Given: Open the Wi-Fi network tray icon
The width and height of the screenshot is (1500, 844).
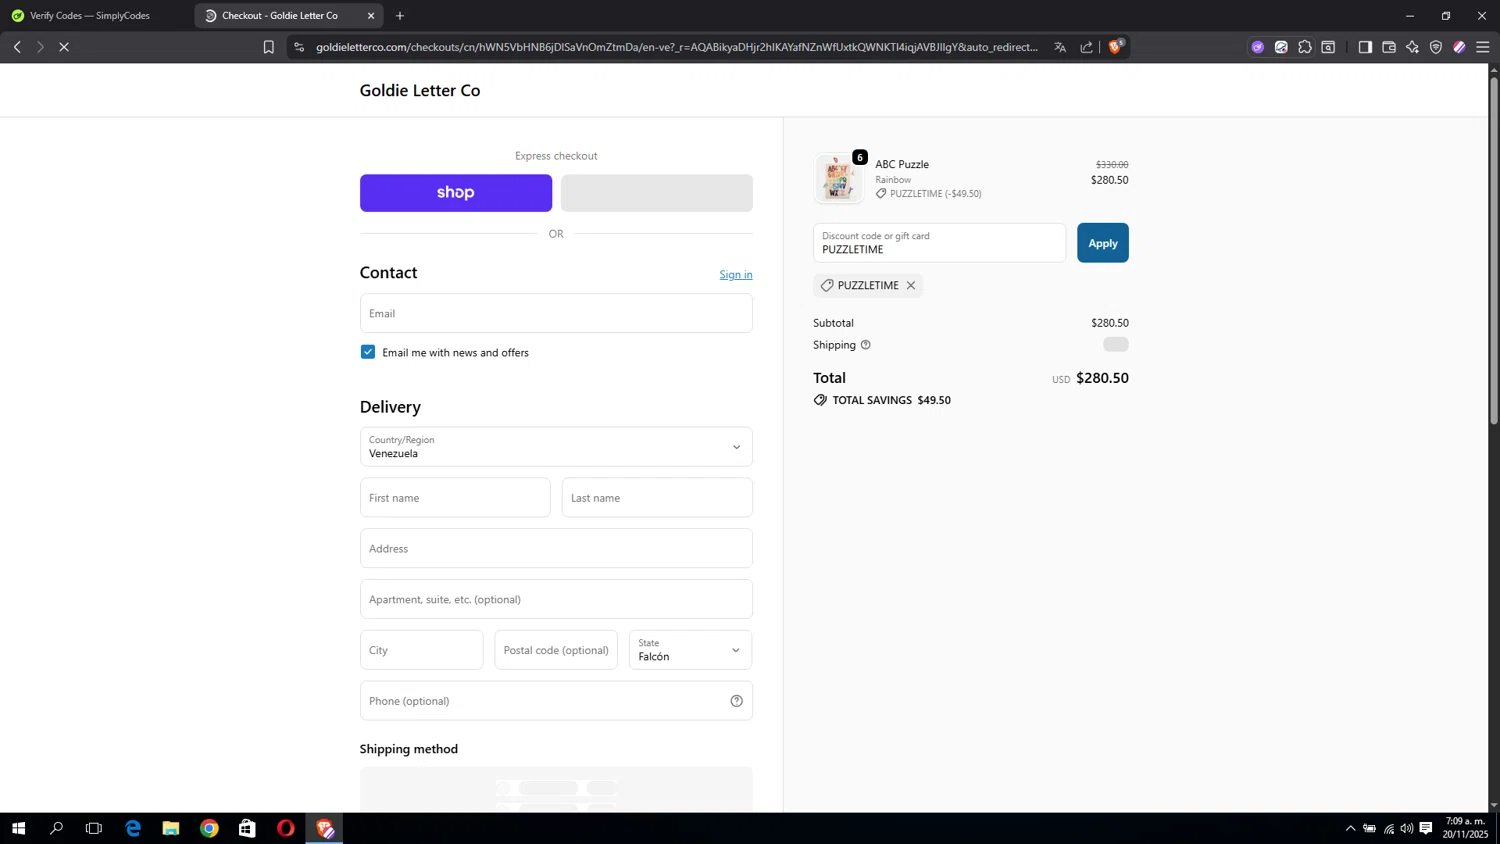Looking at the screenshot, I should 1389,828.
